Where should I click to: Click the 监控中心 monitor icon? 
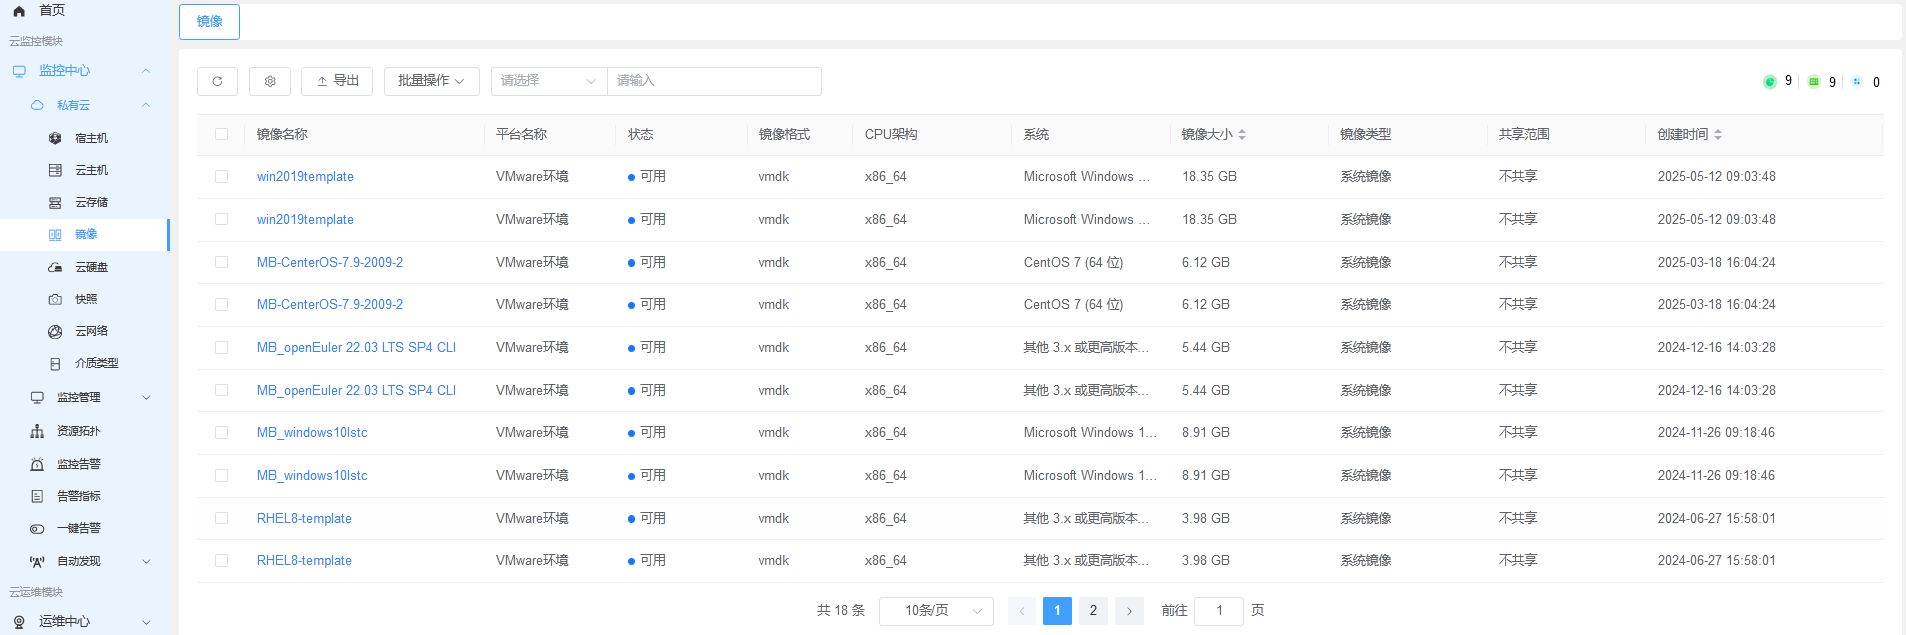19,71
